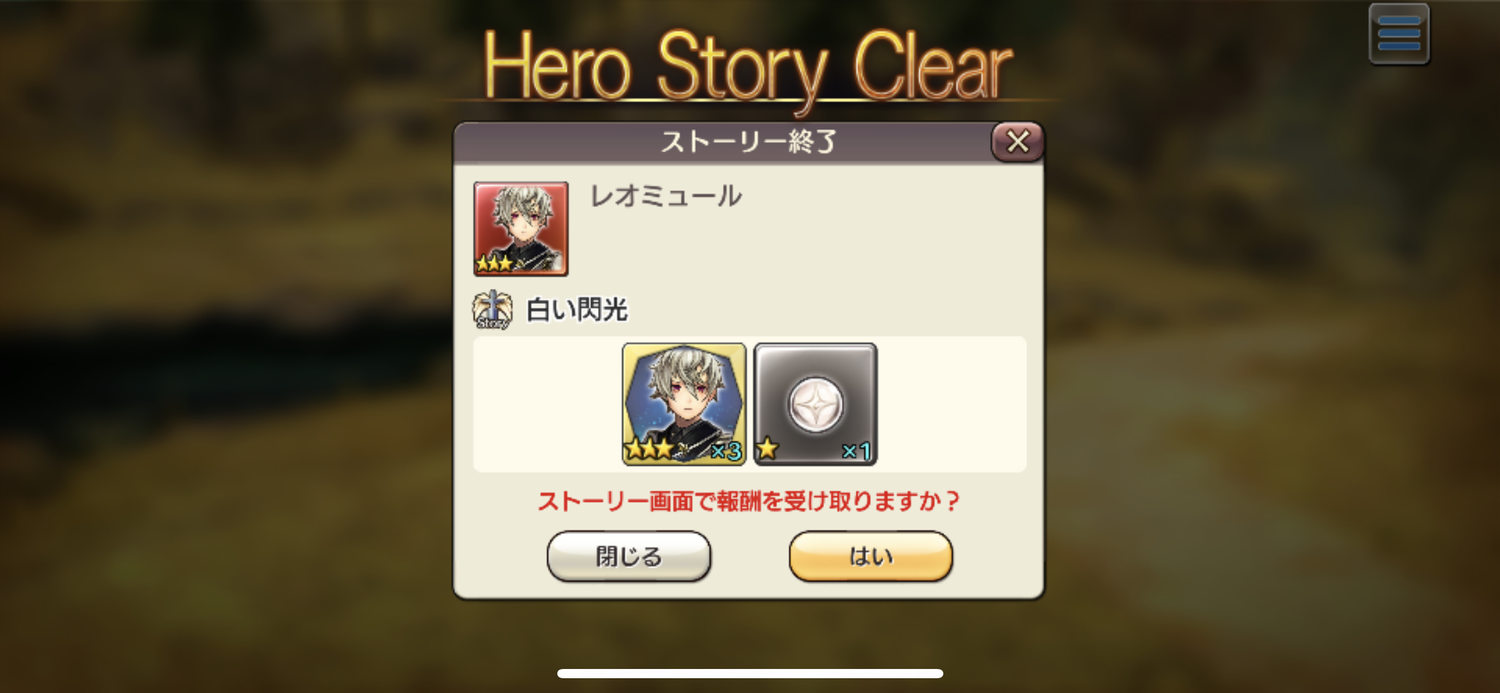The width and height of the screenshot is (1500, 693).
Task: Tap the ×3 quantity on hero crystal
Action: coord(726,451)
